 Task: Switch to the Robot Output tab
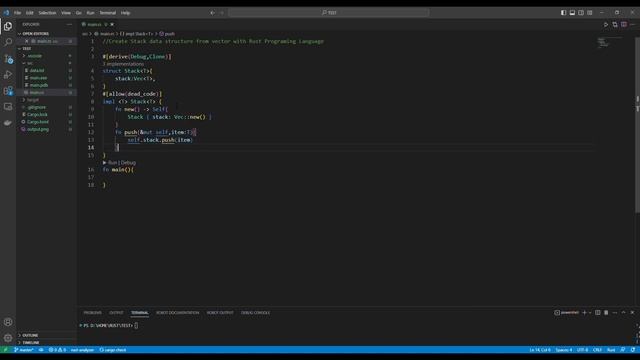point(220,313)
